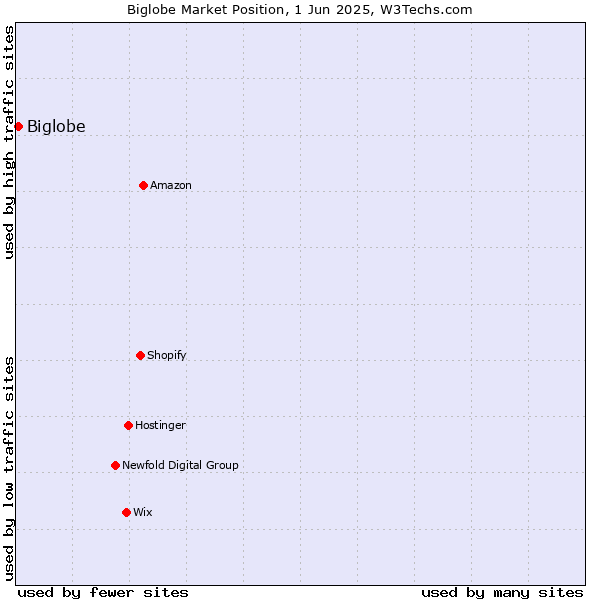Click the chart title Biglobe Market Position
The height and width of the screenshot is (600, 600).
click(300, 10)
